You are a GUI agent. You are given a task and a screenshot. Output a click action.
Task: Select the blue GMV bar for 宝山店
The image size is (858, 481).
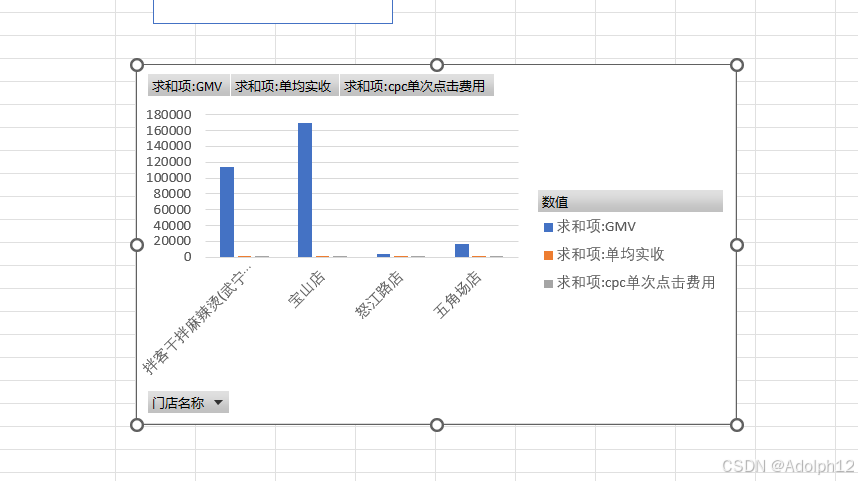[305, 190]
